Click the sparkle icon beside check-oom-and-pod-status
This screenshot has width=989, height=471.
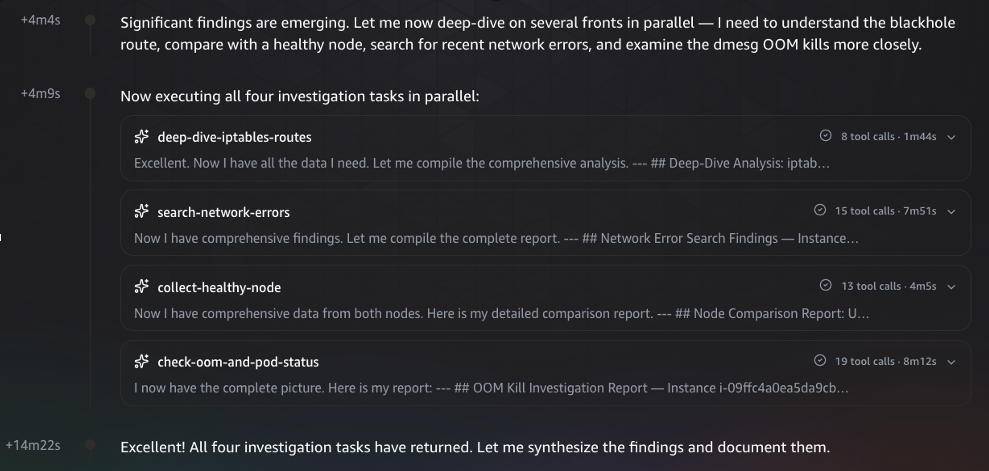pyautogui.click(x=141, y=361)
